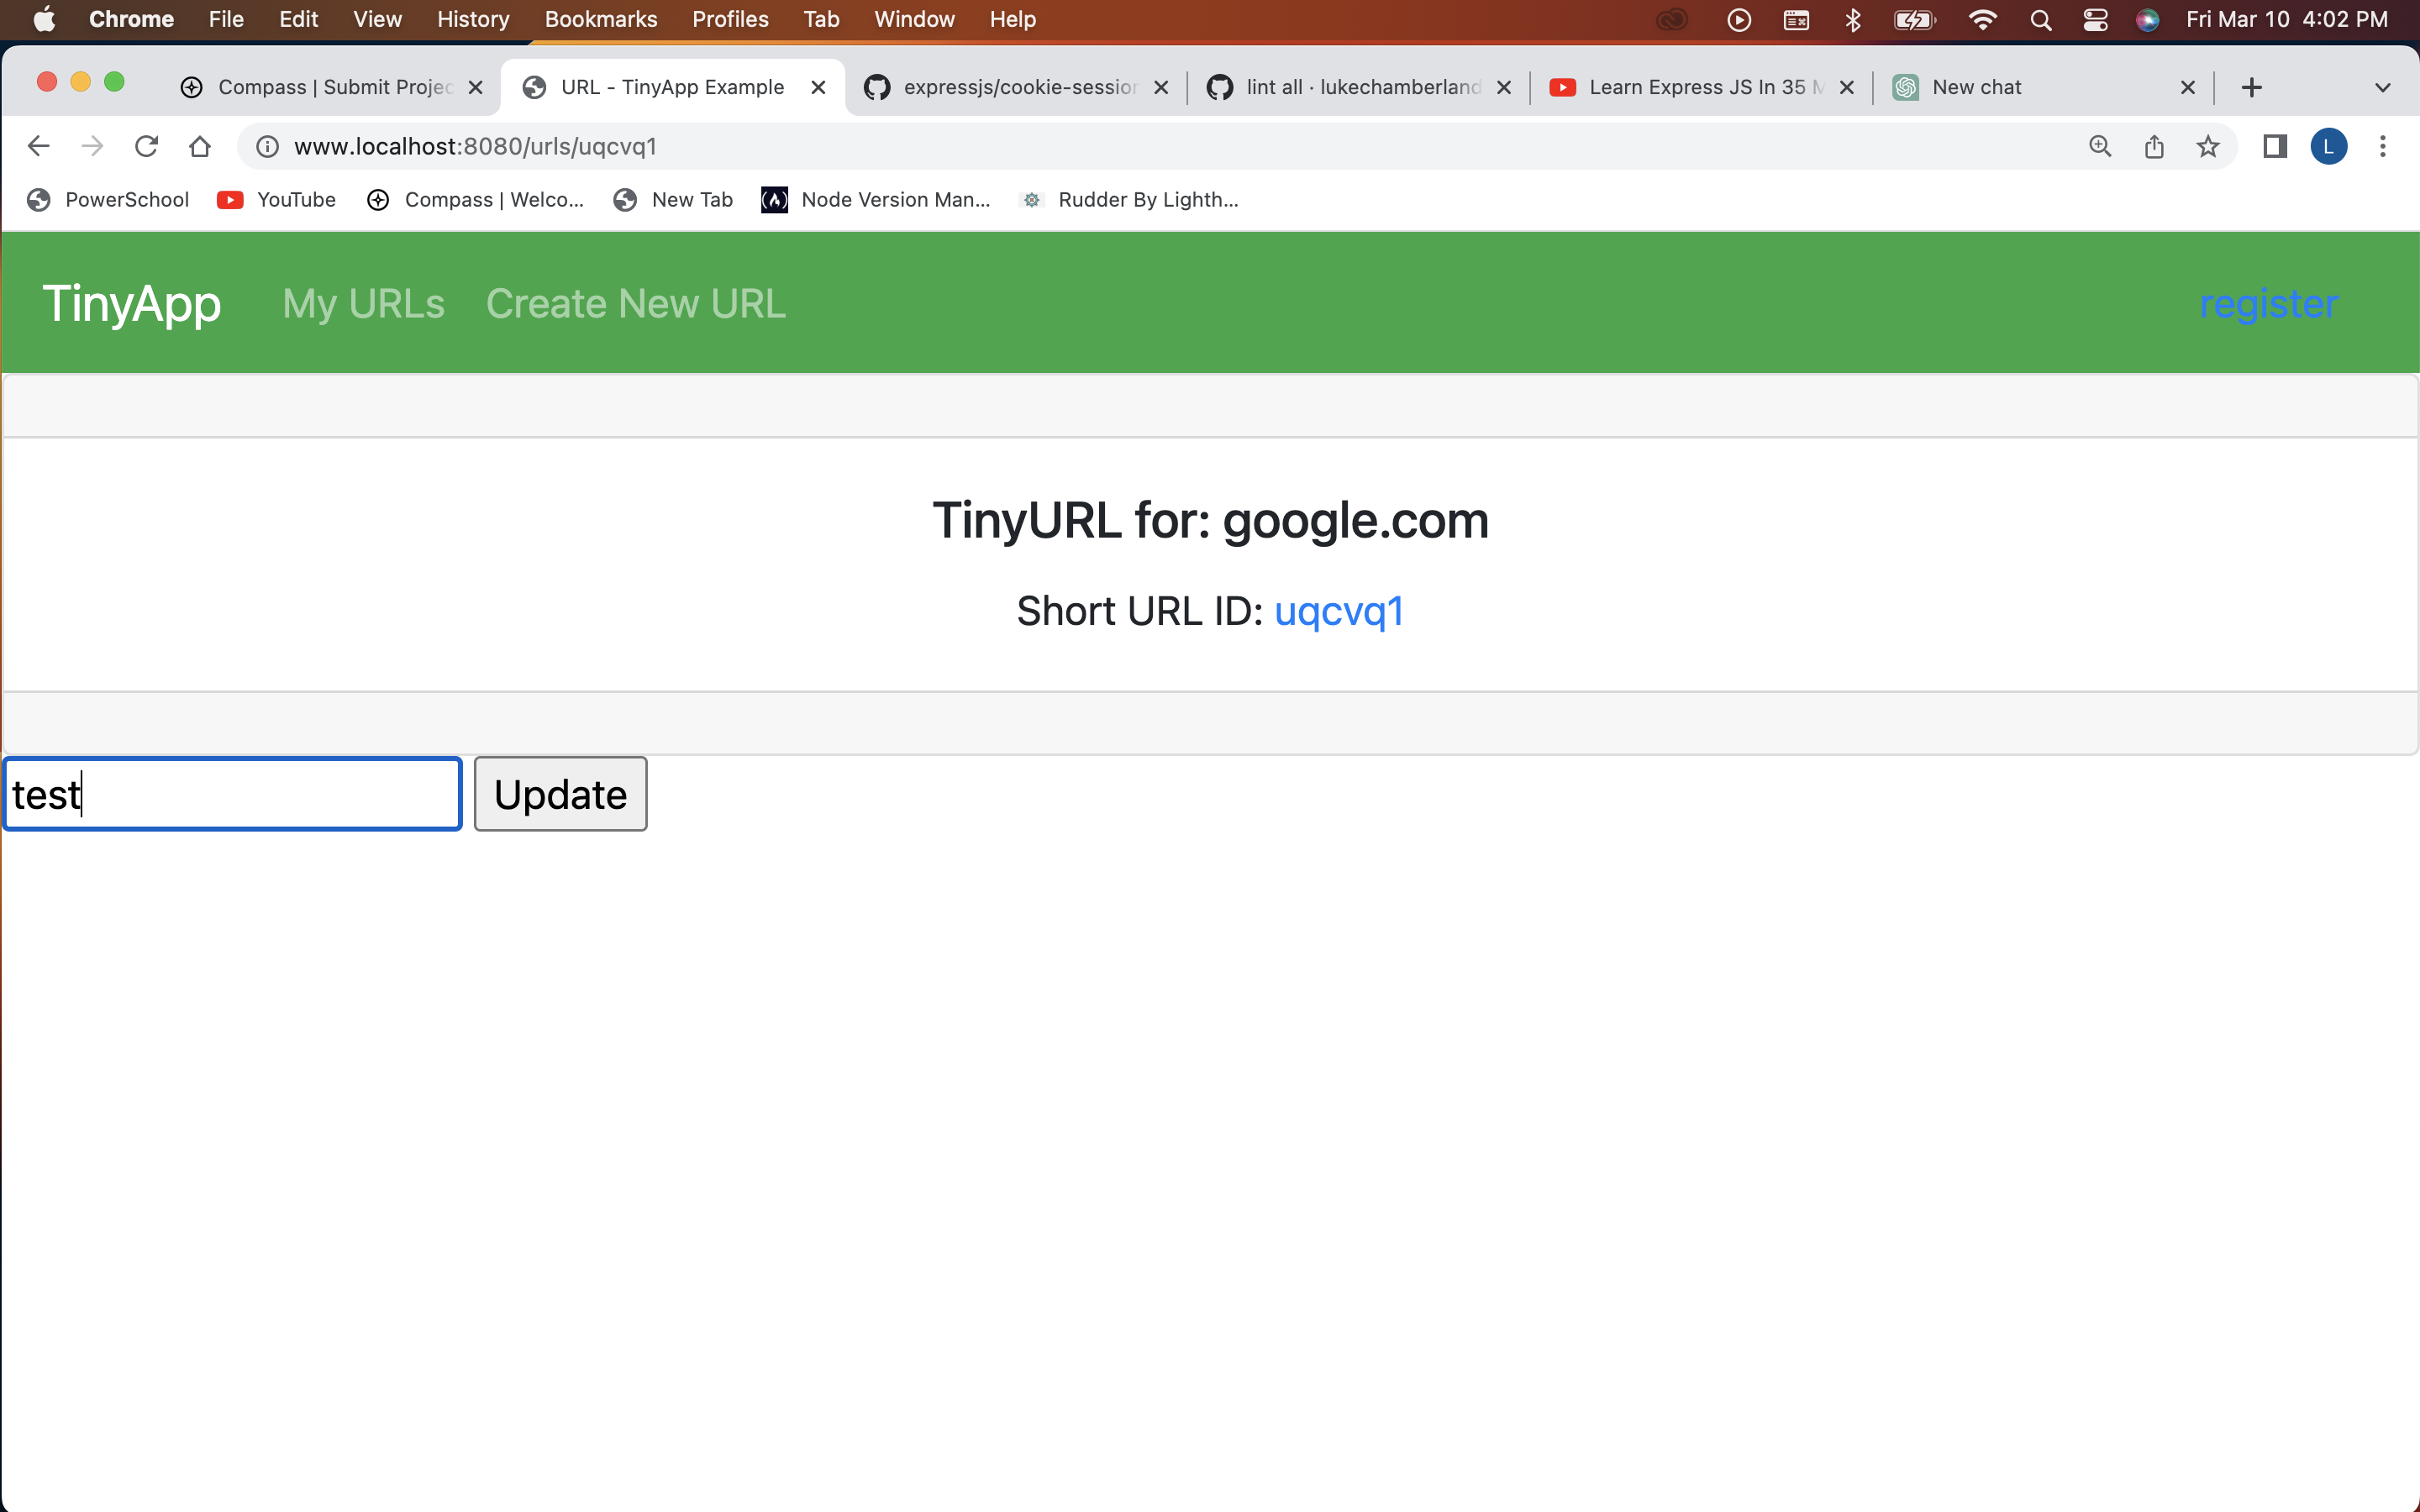Click the Chrome profile avatar
Image resolution: width=2420 pixels, height=1512 pixels.
[x=2328, y=146]
